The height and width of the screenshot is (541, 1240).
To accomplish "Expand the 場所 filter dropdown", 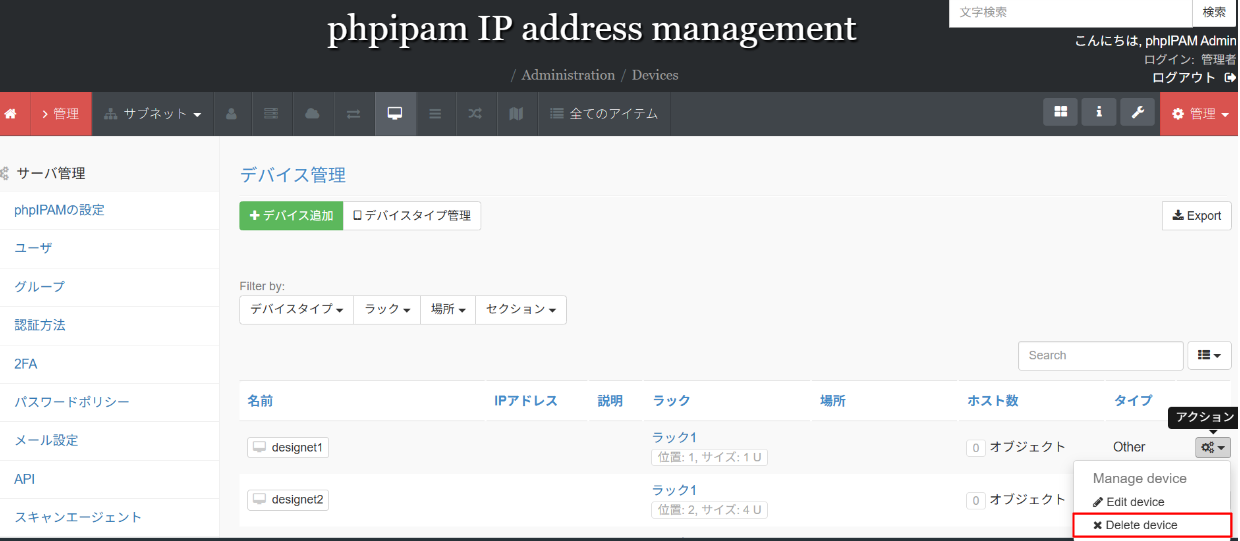I will coord(448,310).
